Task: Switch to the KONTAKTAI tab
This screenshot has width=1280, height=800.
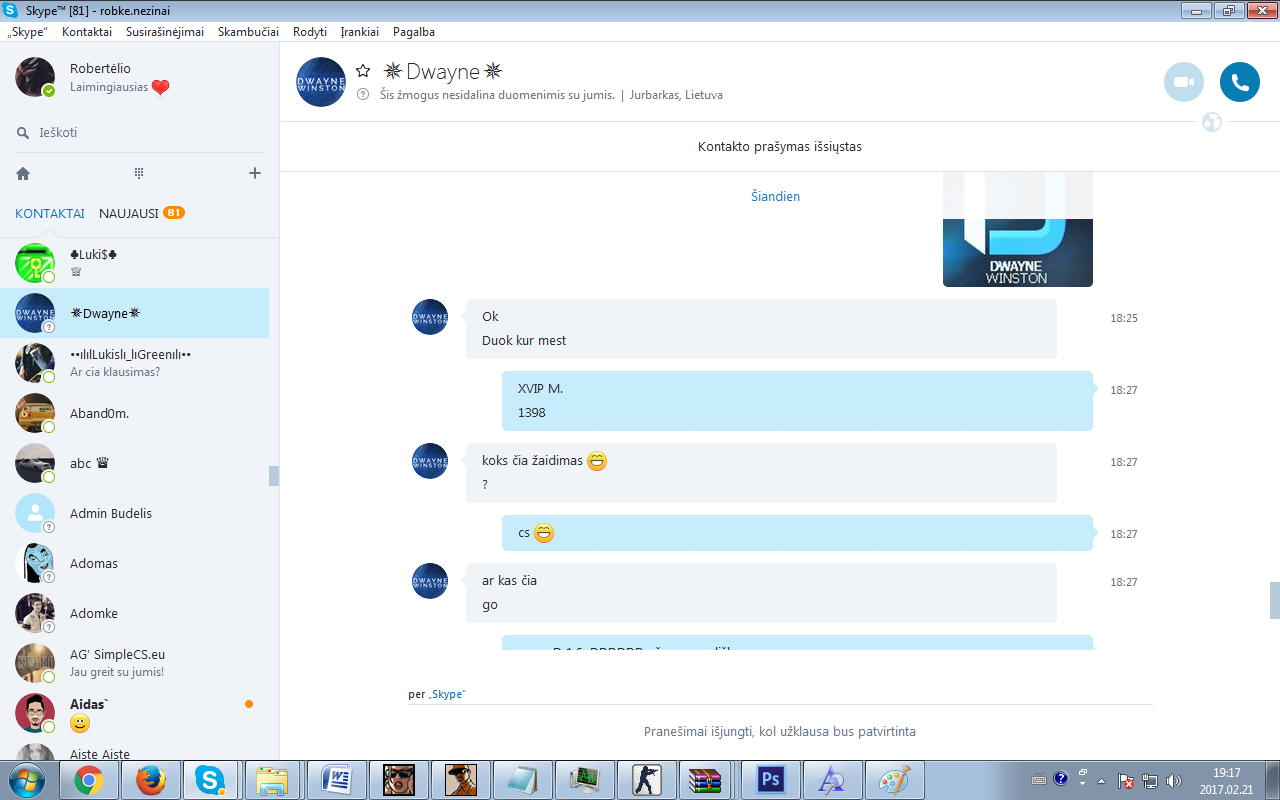Action: [x=50, y=213]
